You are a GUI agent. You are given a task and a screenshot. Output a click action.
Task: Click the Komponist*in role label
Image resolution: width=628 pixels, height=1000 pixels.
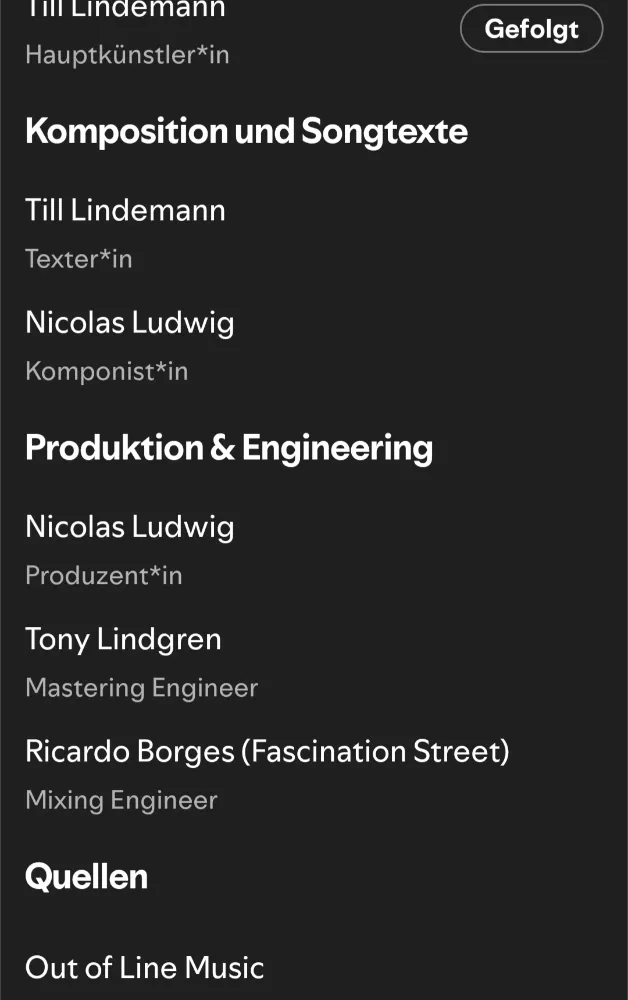click(x=106, y=371)
